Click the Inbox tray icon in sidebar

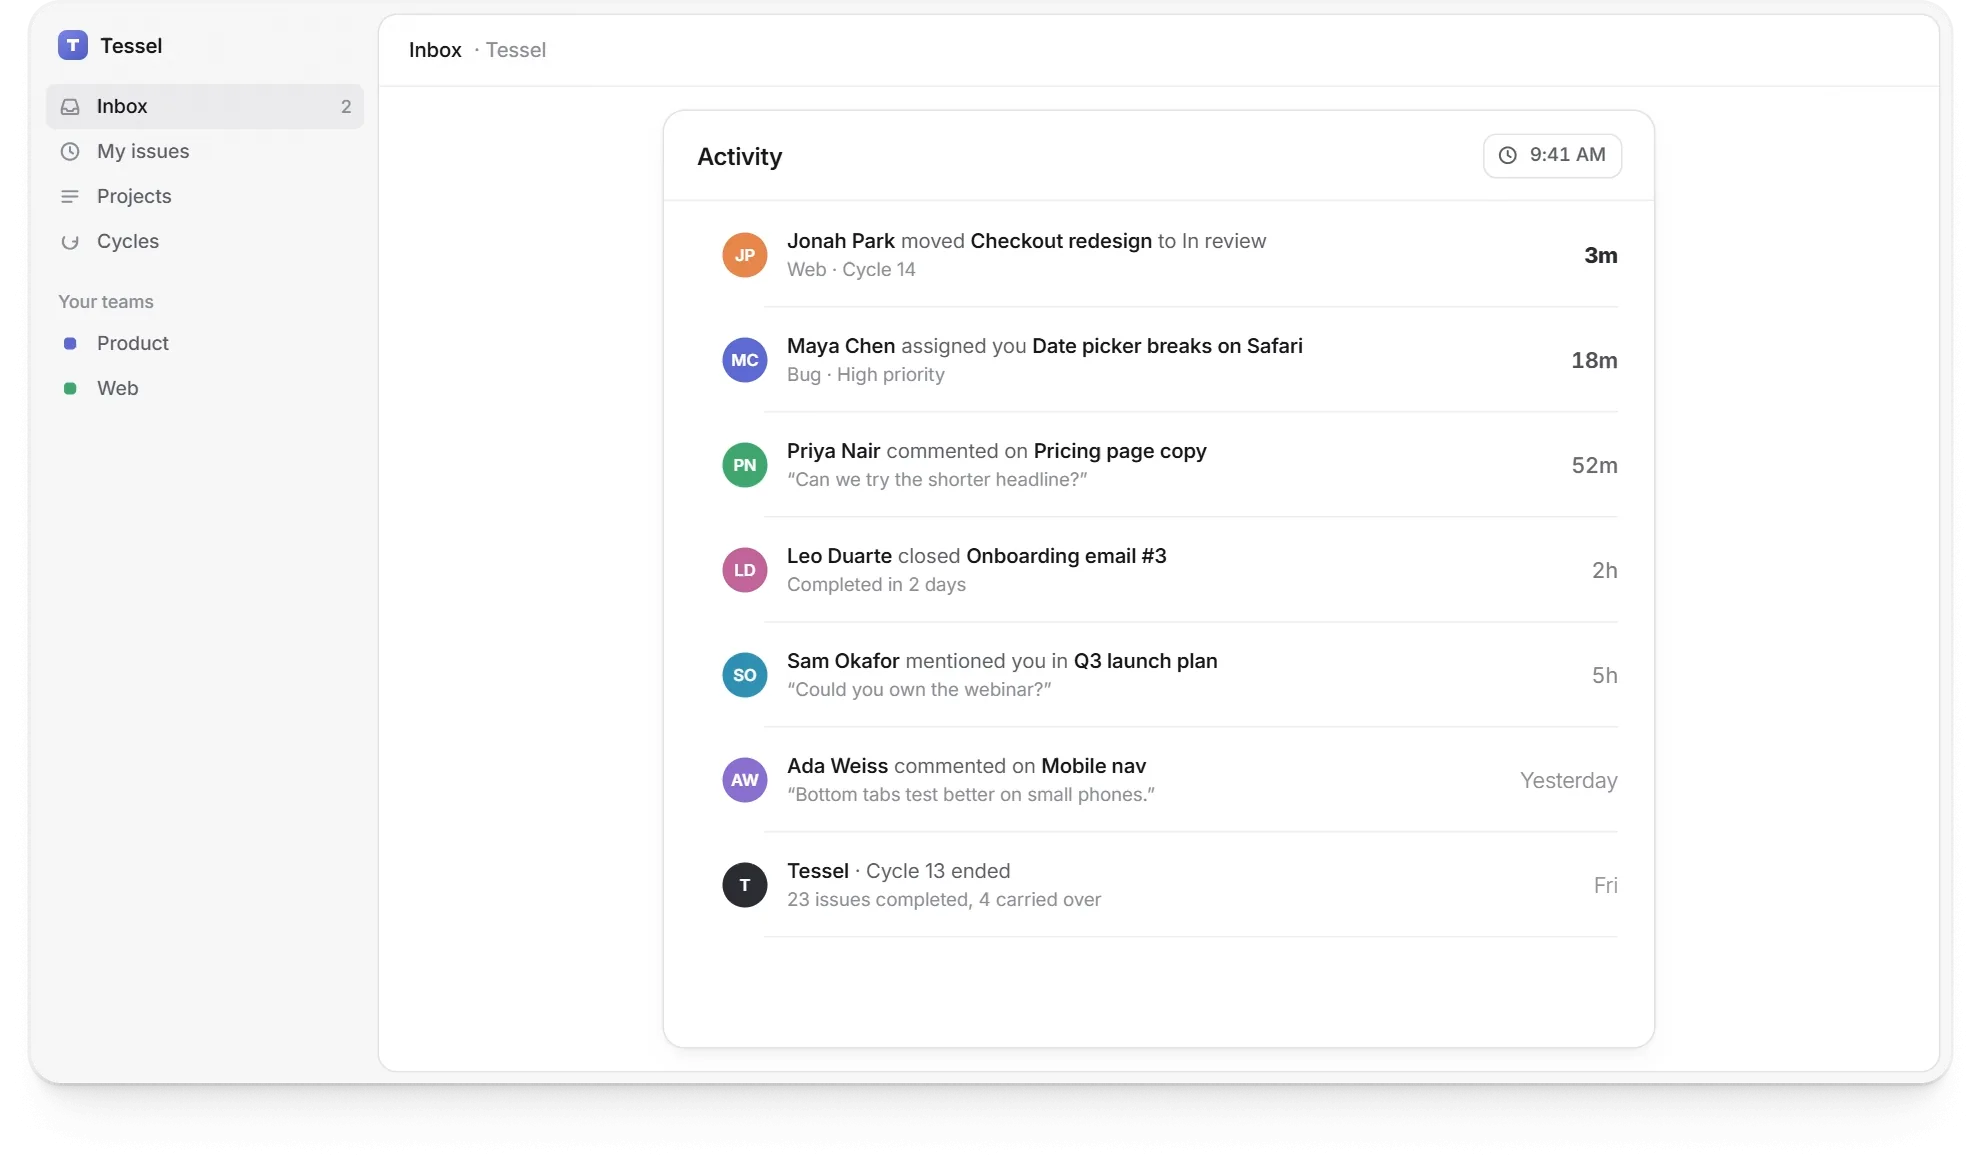(70, 106)
